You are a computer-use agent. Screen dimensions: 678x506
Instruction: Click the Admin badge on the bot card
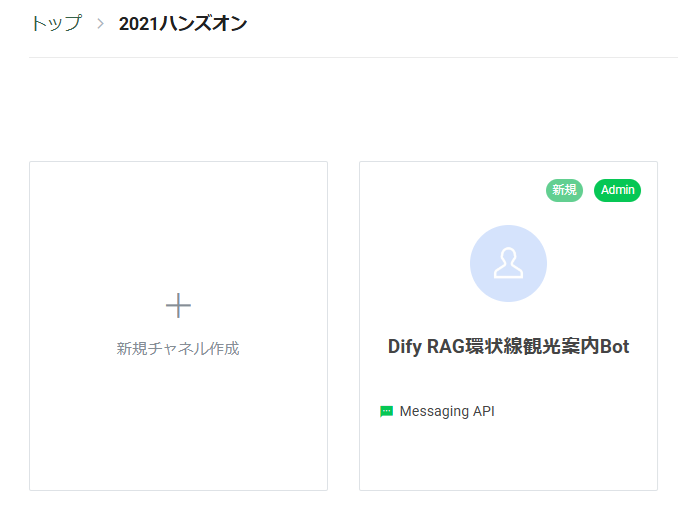617,190
